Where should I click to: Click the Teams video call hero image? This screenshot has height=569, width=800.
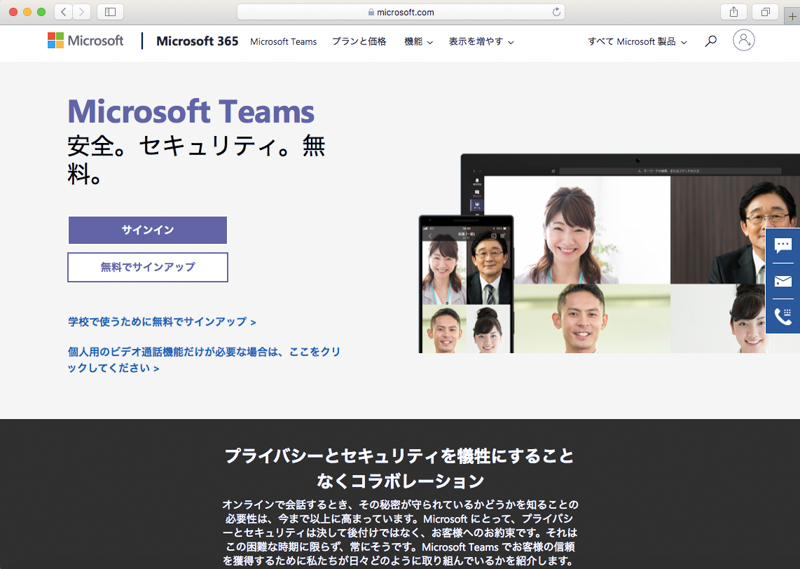pos(609,253)
